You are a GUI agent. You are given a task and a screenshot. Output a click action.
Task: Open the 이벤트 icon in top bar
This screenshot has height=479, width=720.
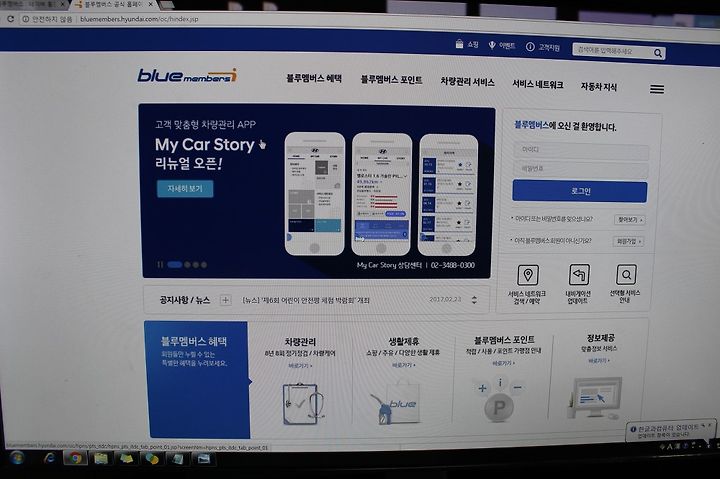pyautogui.click(x=492, y=45)
